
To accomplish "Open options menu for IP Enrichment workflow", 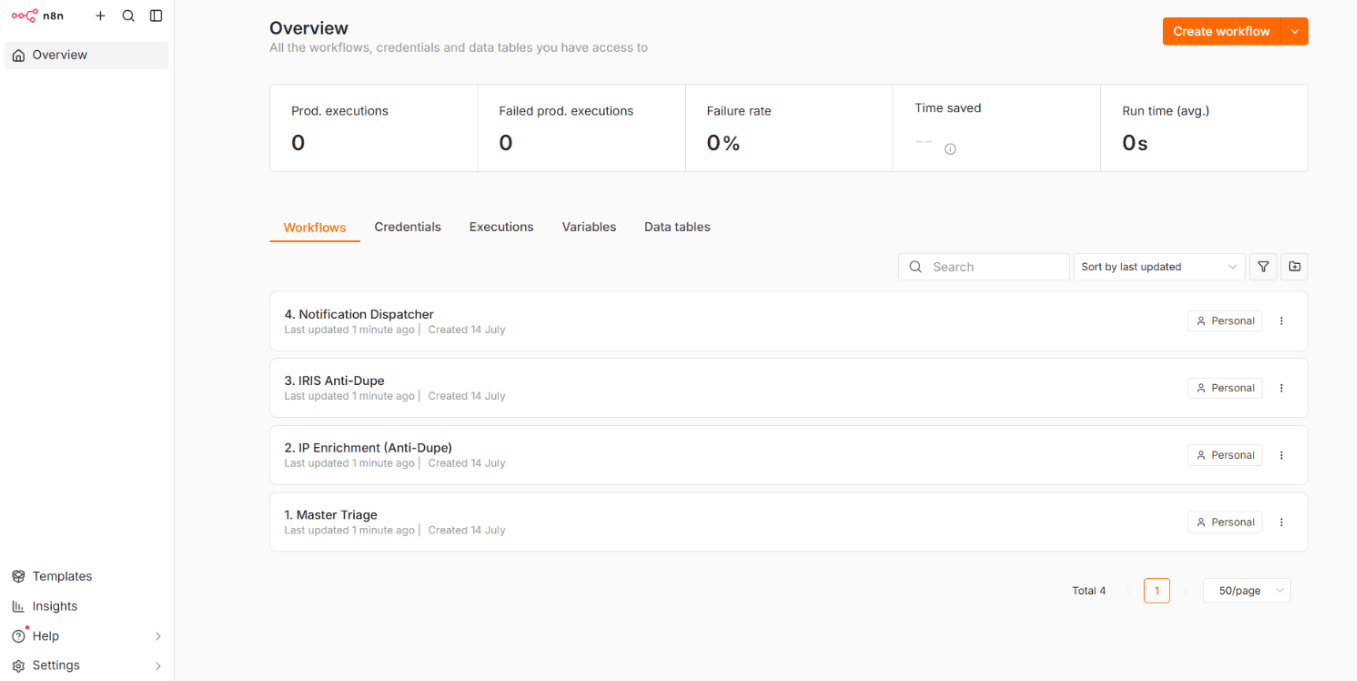I will 1281,455.
